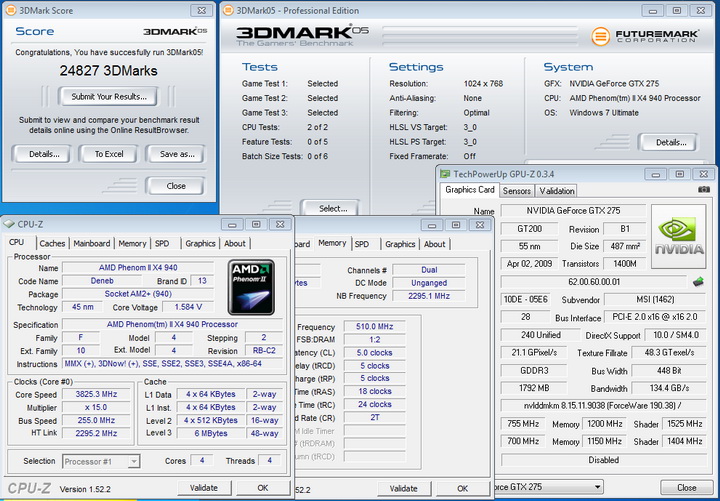Switch to the Caches tab in CPU-Z
The width and height of the screenshot is (720, 501).
point(52,243)
